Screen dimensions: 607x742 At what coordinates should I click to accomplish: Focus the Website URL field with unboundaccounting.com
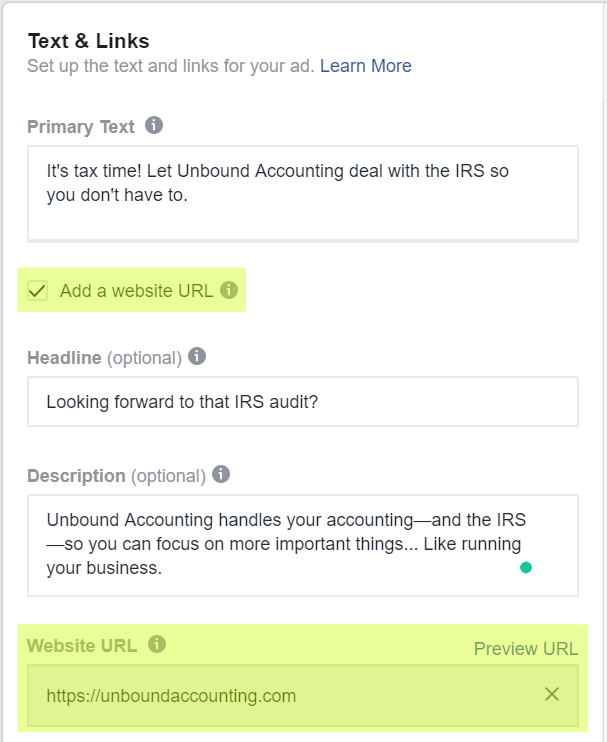[x=303, y=695]
